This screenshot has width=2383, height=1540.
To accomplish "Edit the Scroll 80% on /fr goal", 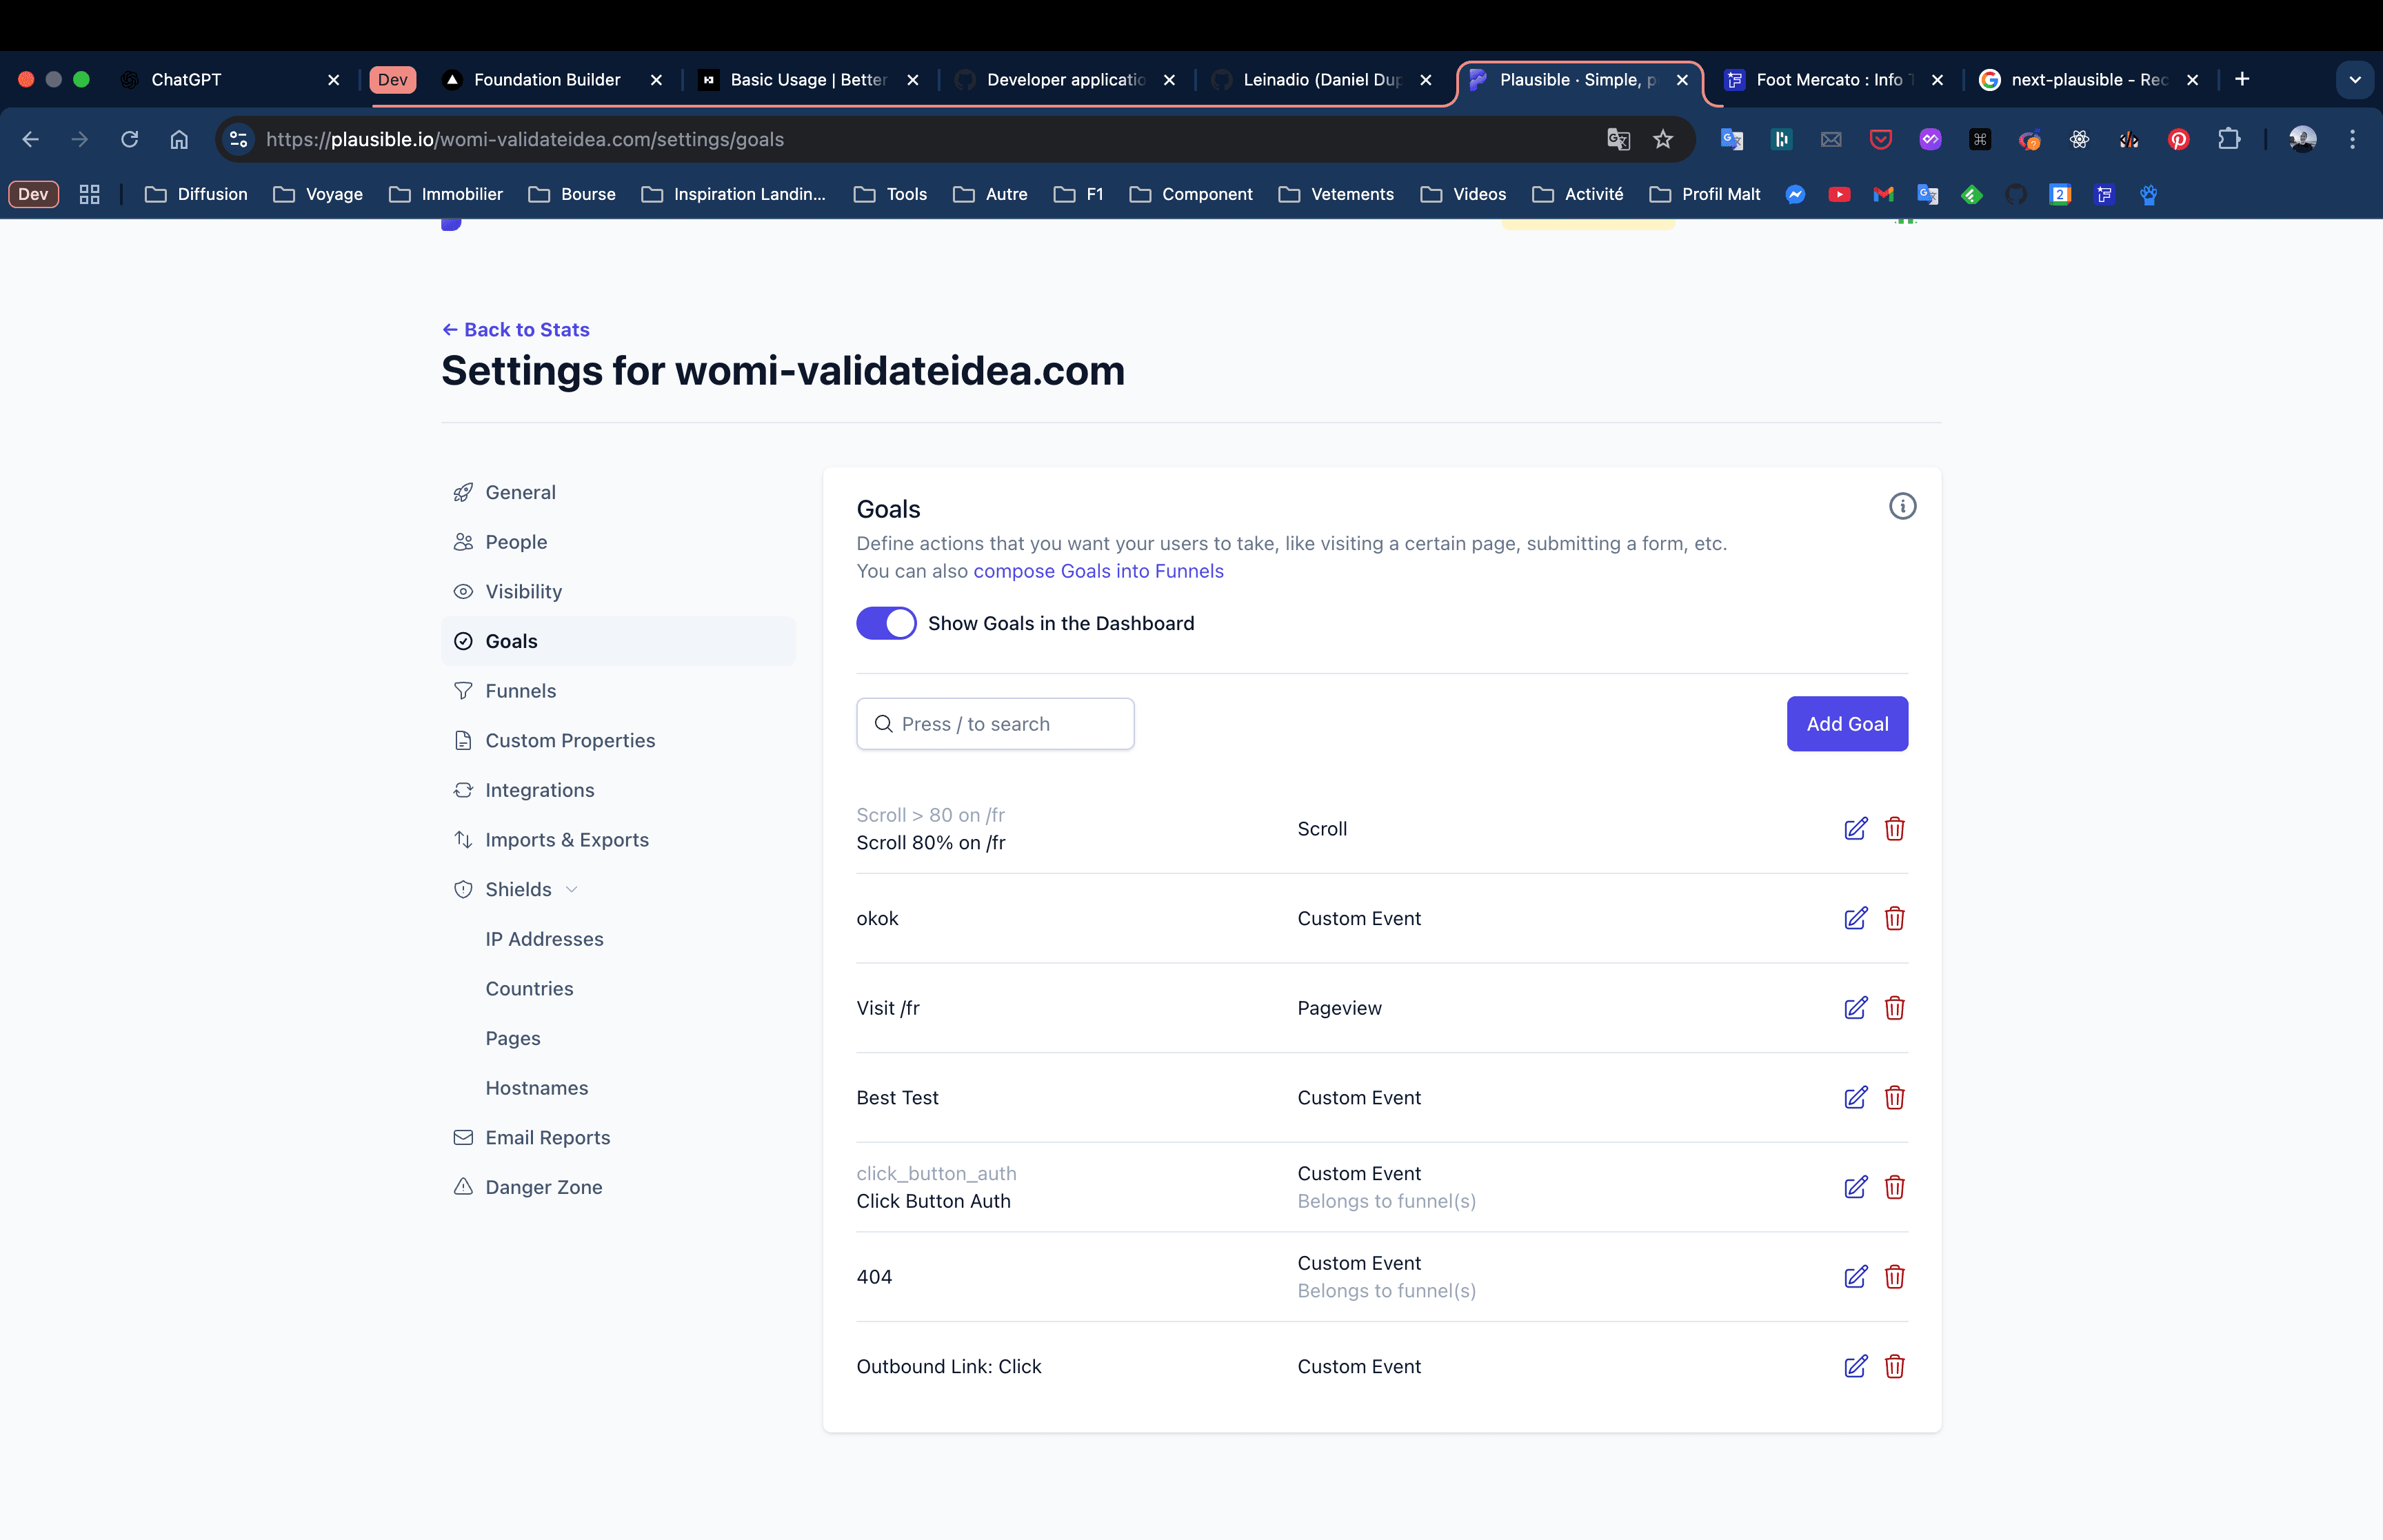I will (1855, 829).
